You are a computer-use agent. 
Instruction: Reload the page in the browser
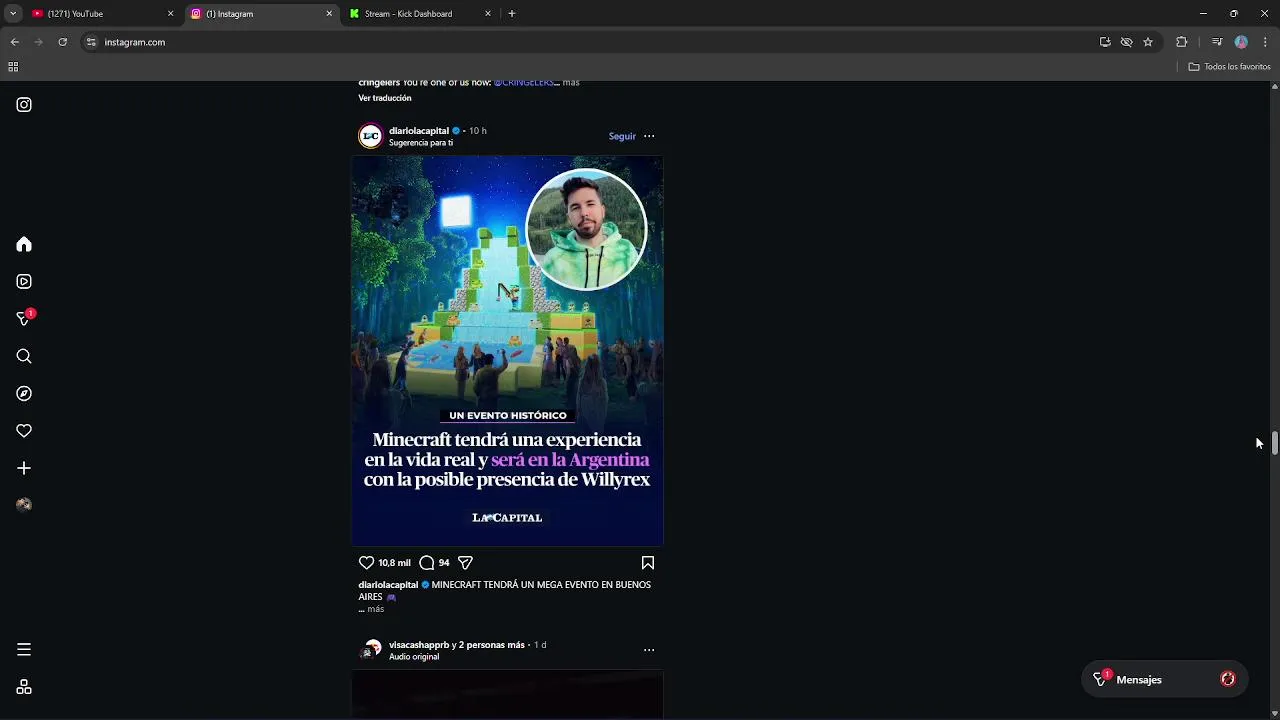(62, 42)
